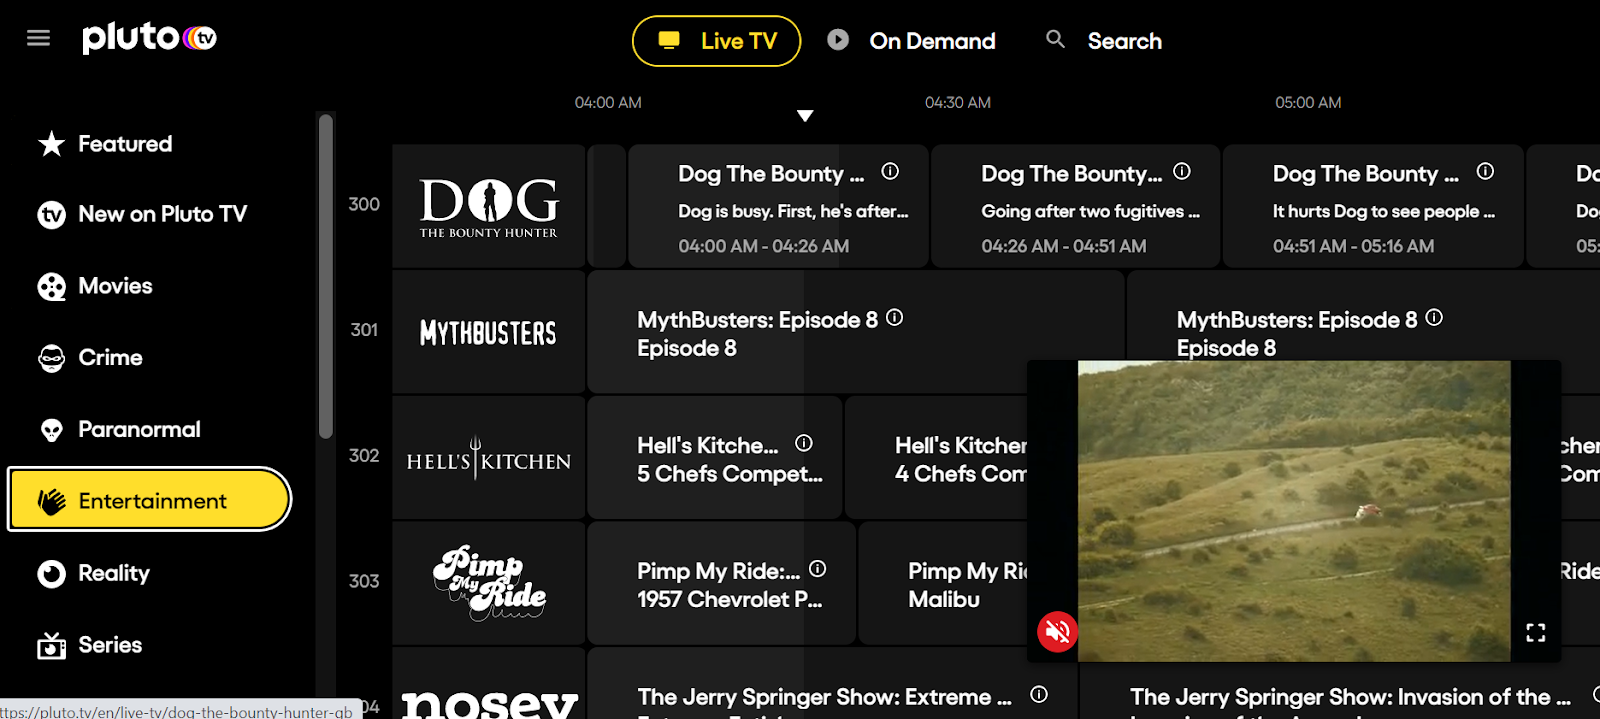The image size is (1600, 719).
Task: Select the Movies category
Action: tap(95, 286)
